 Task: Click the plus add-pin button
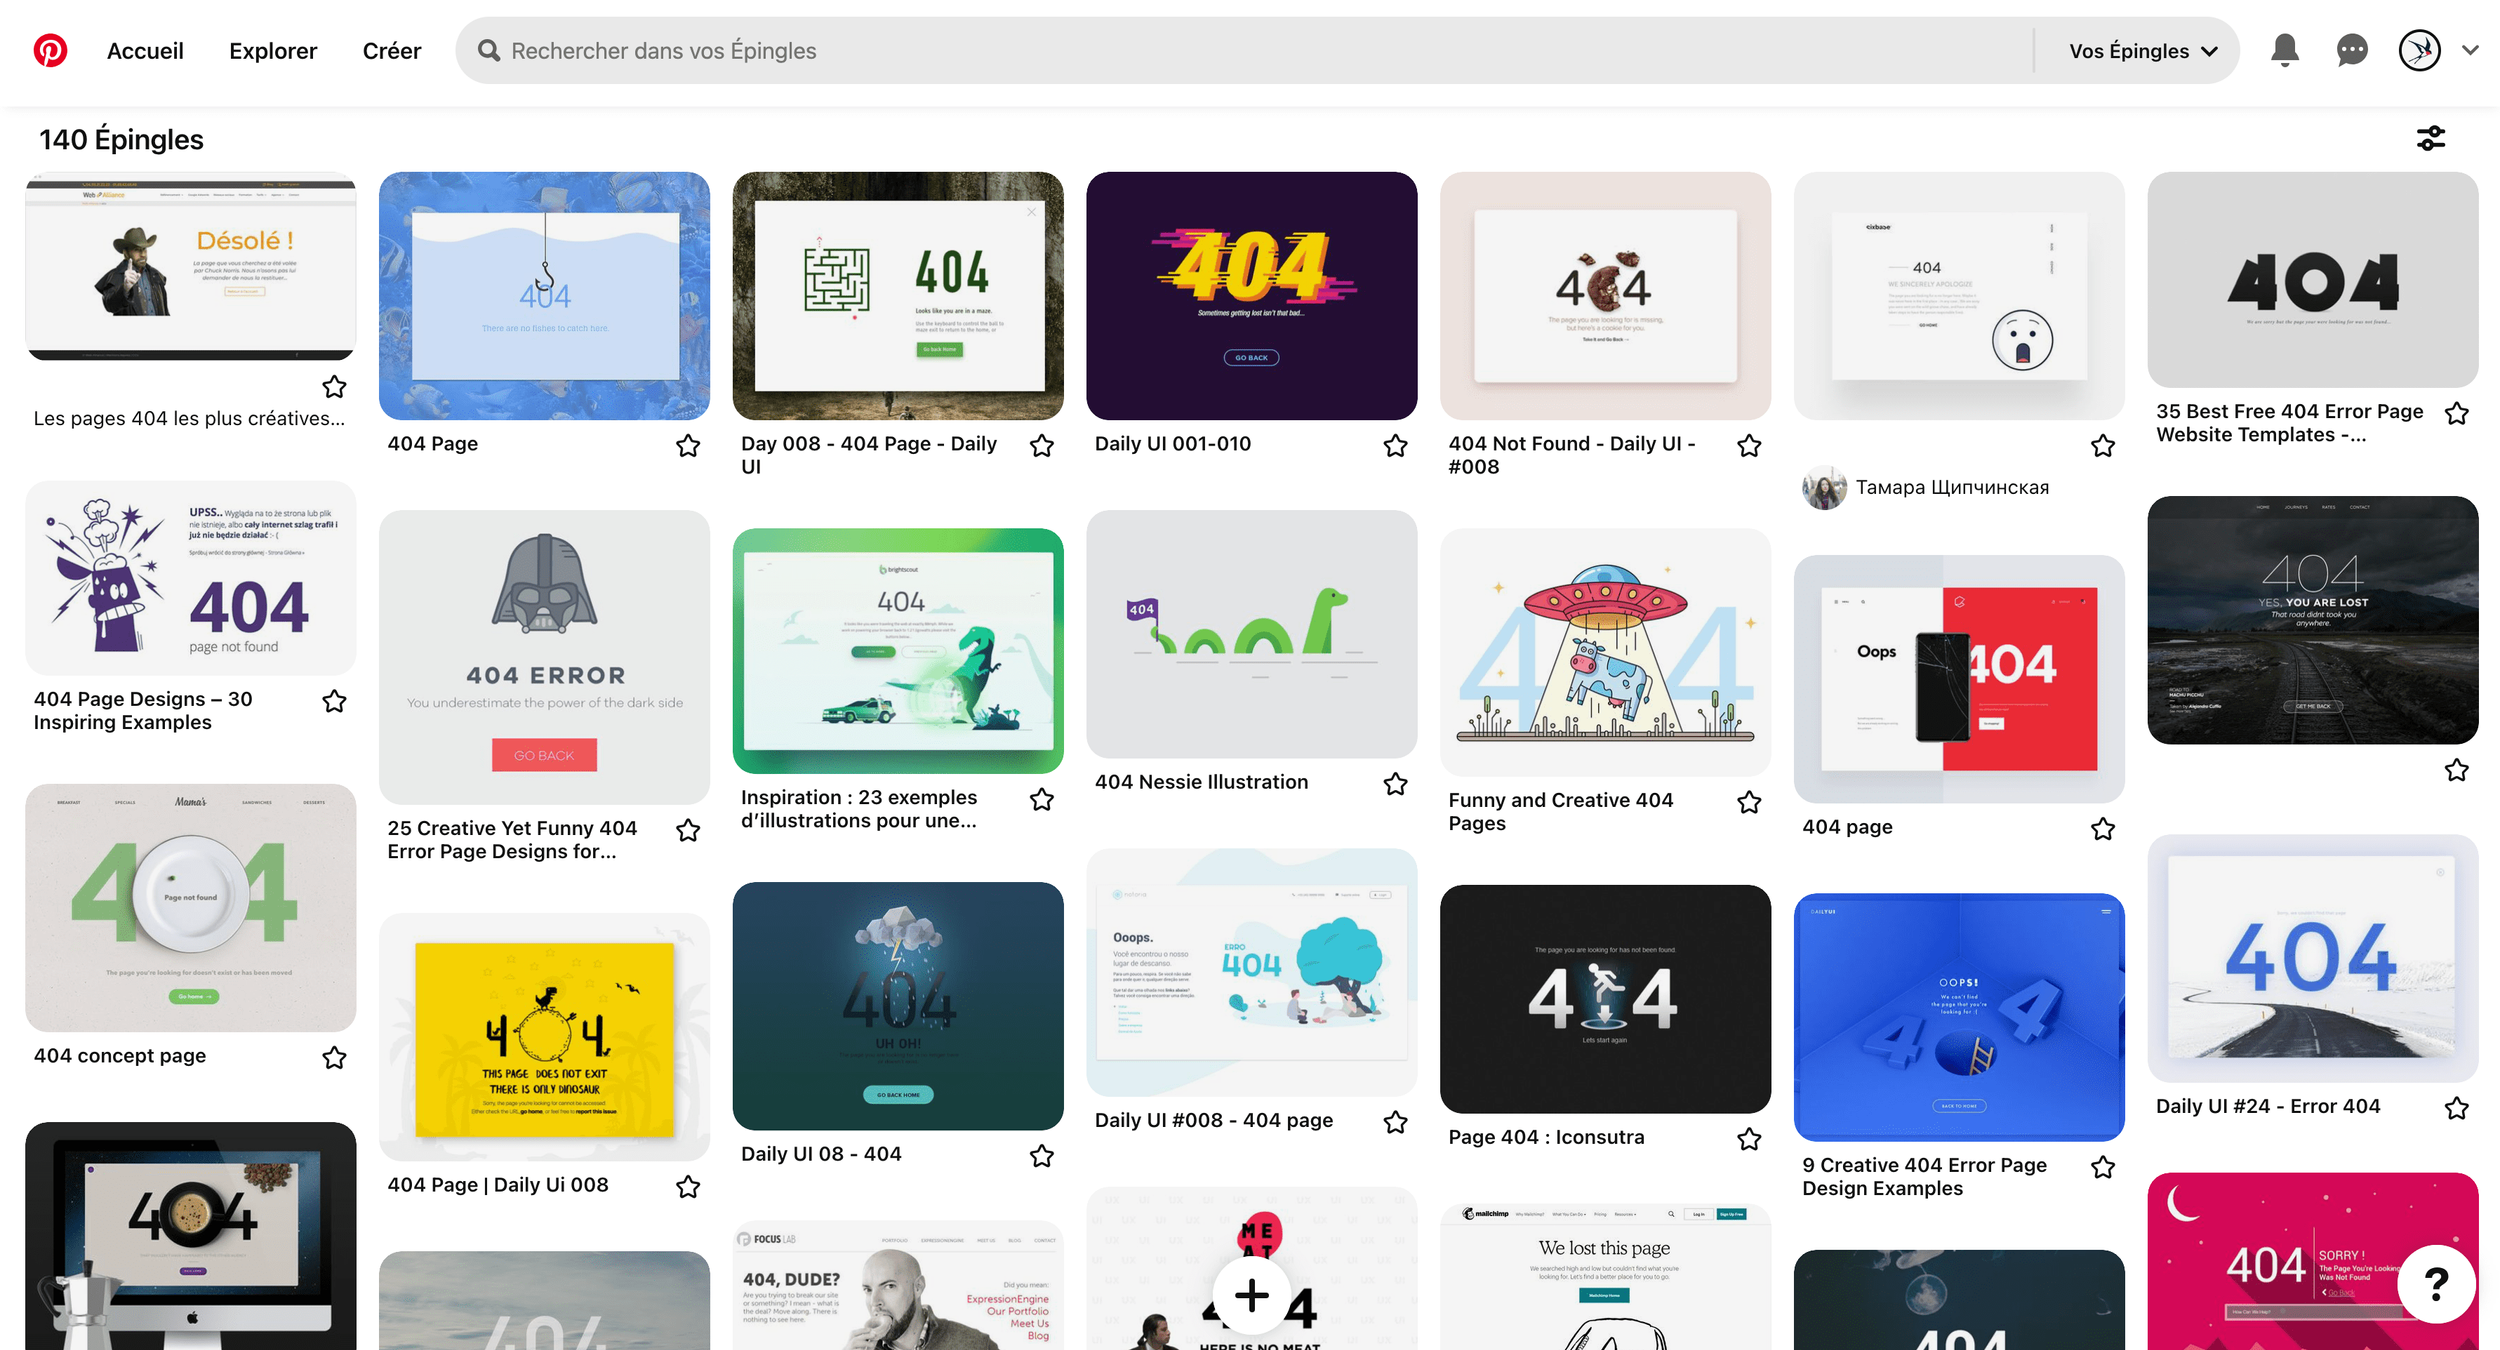pyautogui.click(x=1251, y=1296)
